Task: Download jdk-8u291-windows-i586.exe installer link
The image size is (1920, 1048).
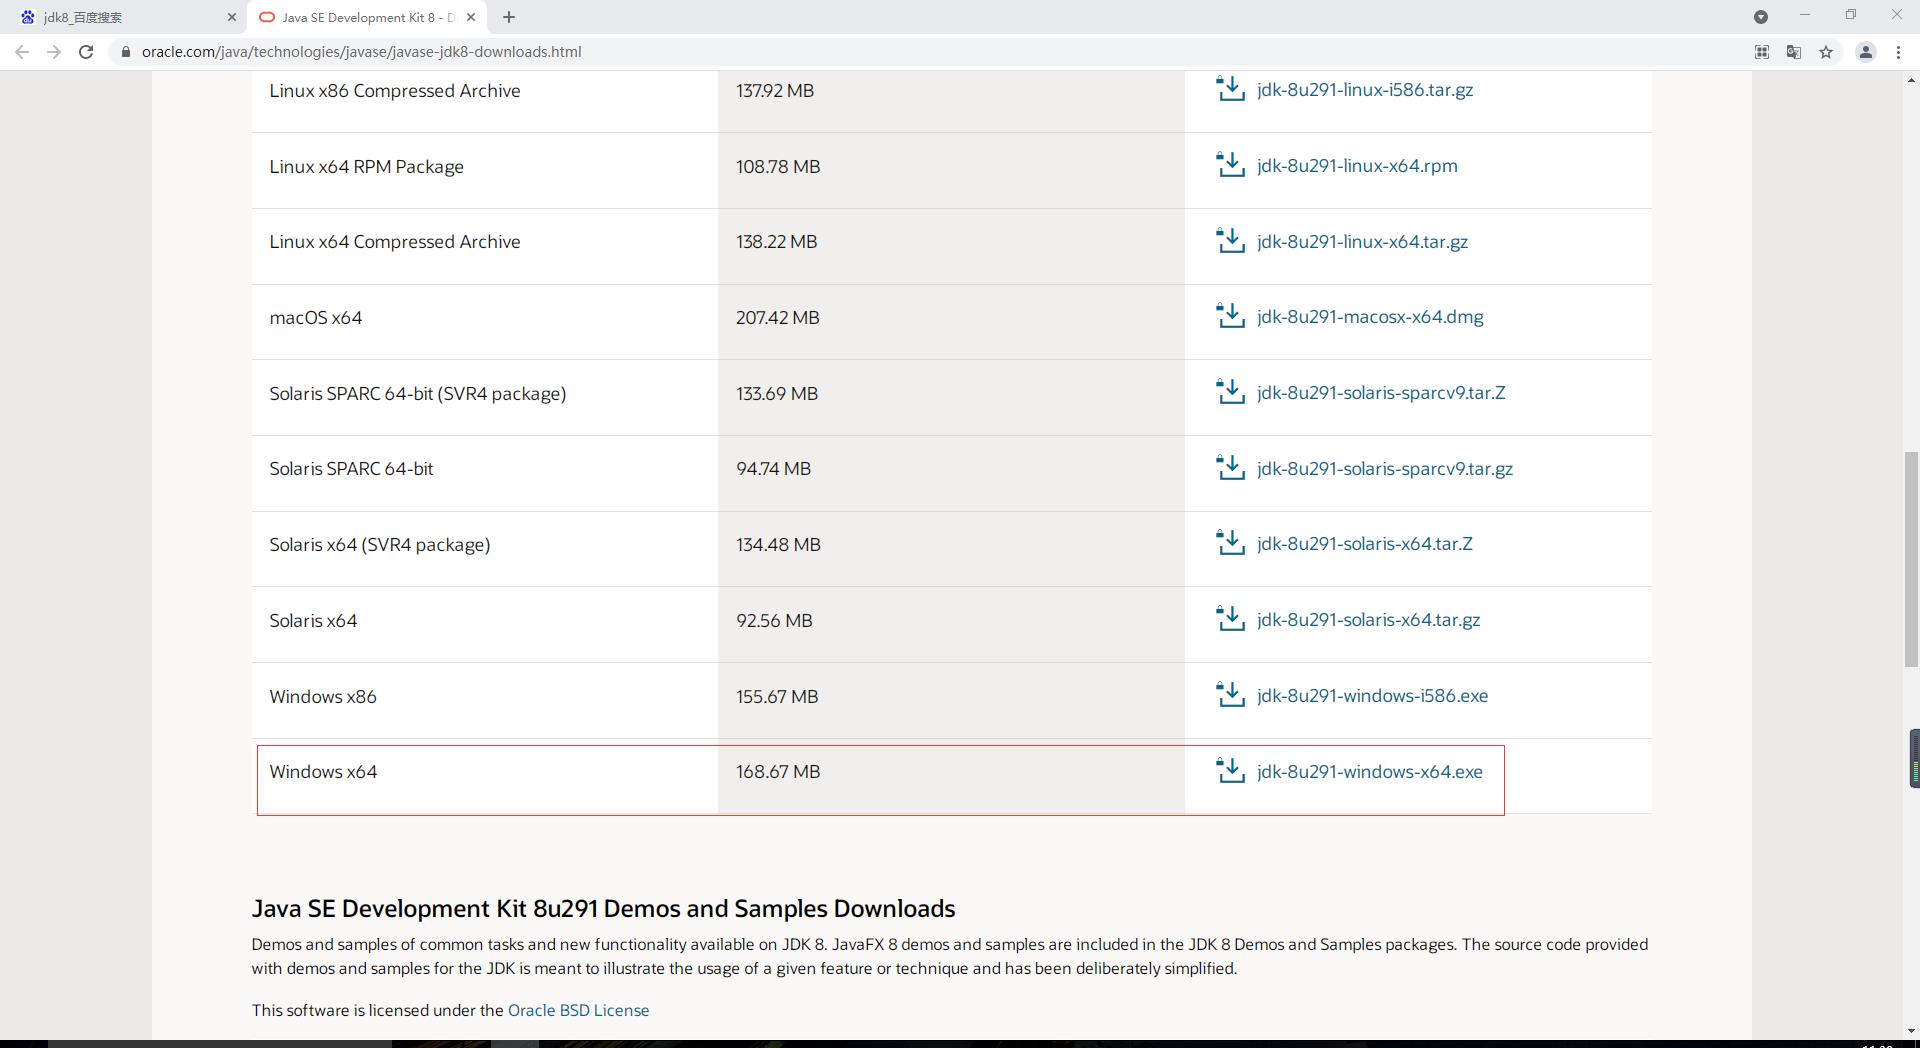Action: [x=1372, y=696]
